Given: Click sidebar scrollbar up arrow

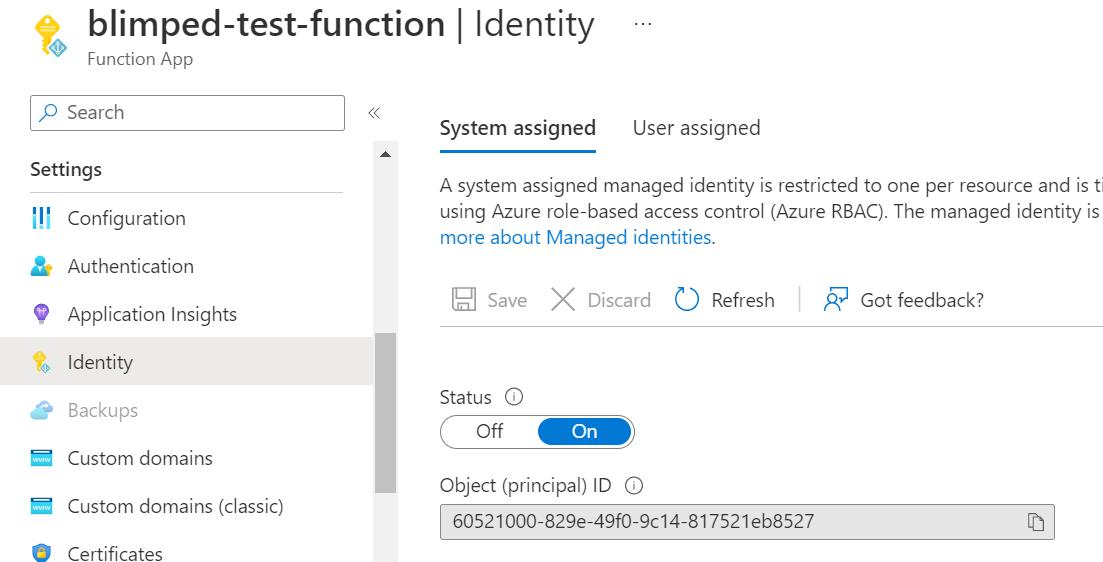Looking at the screenshot, I should click(385, 154).
